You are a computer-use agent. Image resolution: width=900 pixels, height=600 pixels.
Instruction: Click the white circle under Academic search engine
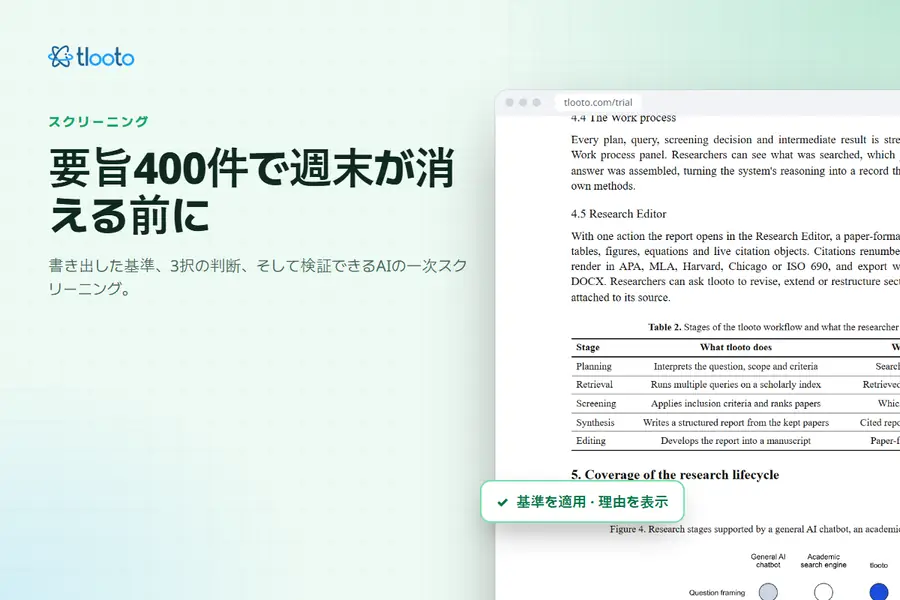823,592
